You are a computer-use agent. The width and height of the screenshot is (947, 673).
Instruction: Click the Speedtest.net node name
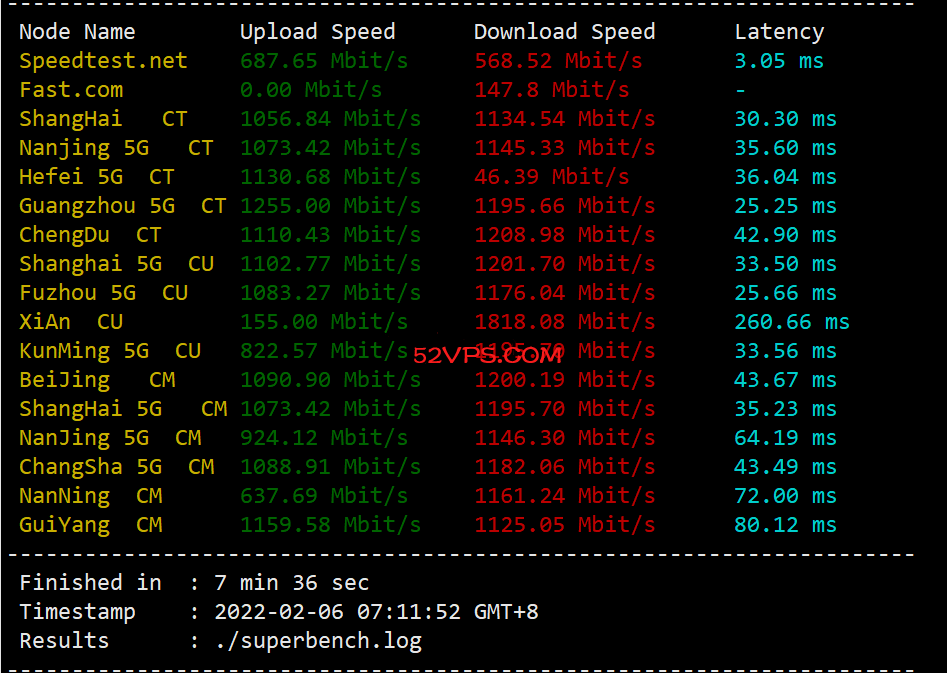click(103, 61)
